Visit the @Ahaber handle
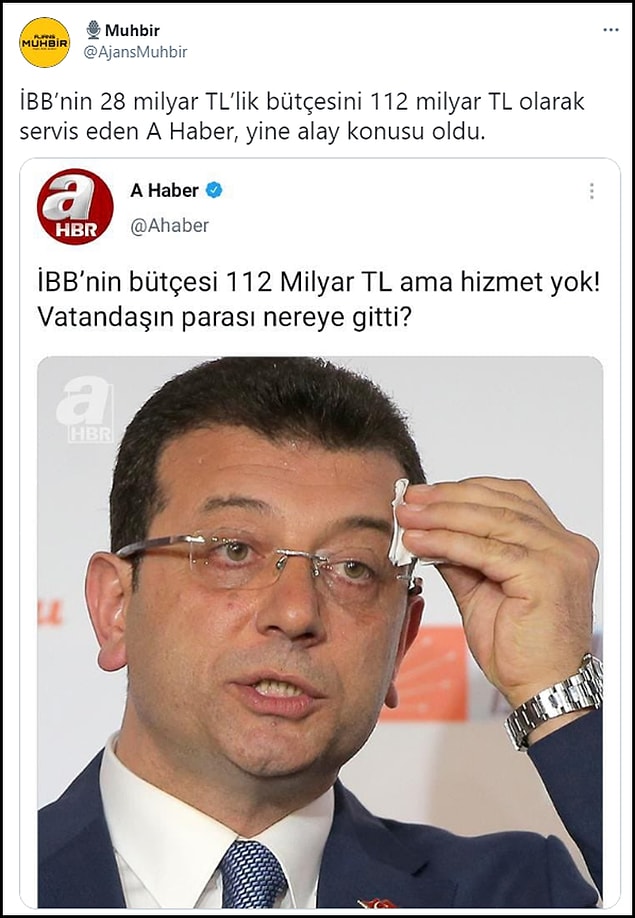The width and height of the screenshot is (635, 918). [169, 225]
